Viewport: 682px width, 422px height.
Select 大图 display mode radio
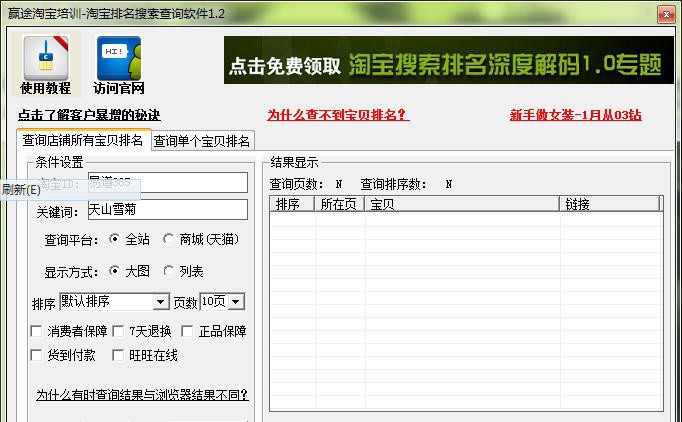(114, 271)
